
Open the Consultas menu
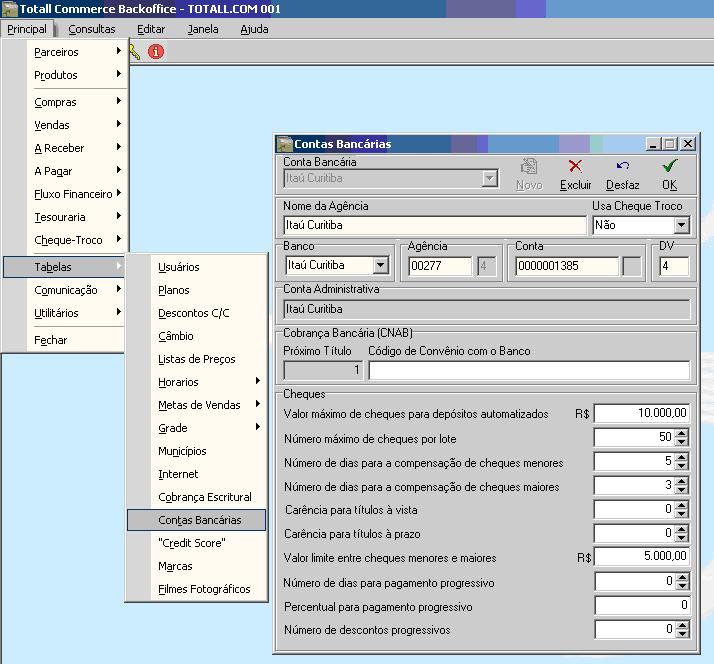(92, 29)
